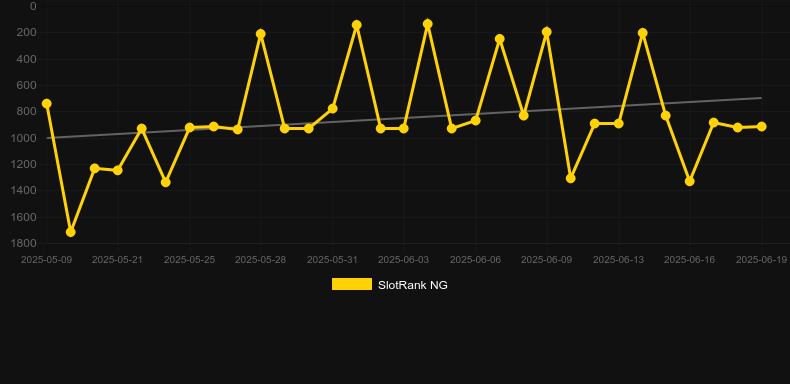Click the 2025-06-16 x-axis label

tap(690, 260)
